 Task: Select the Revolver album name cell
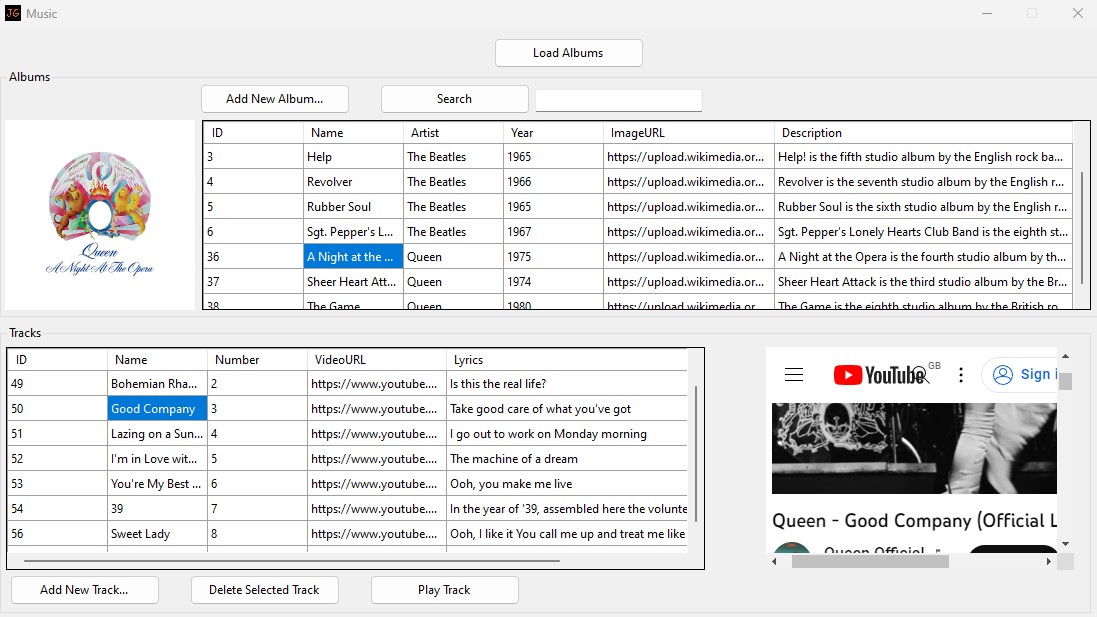tap(353, 182)
